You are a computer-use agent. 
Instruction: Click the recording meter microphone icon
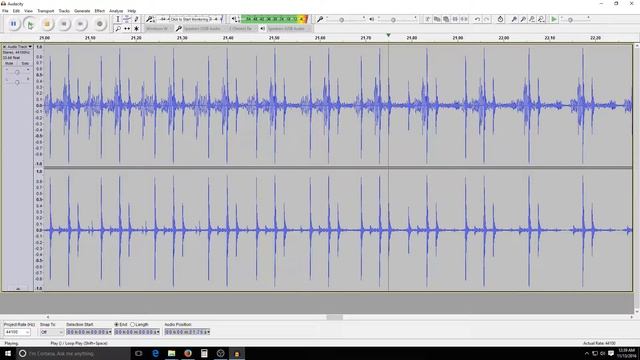[150, 19]
